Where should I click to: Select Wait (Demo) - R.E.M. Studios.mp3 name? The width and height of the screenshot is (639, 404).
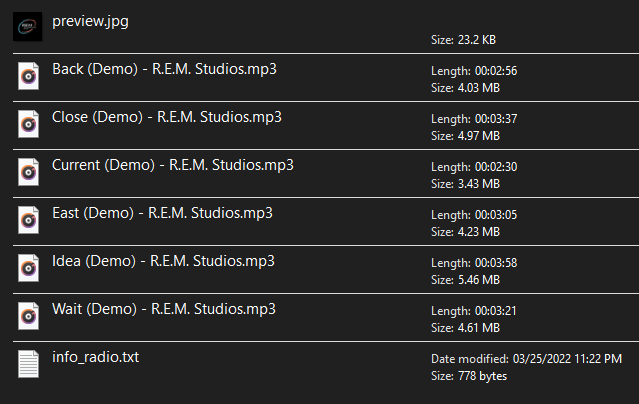[x=163, y=309]
